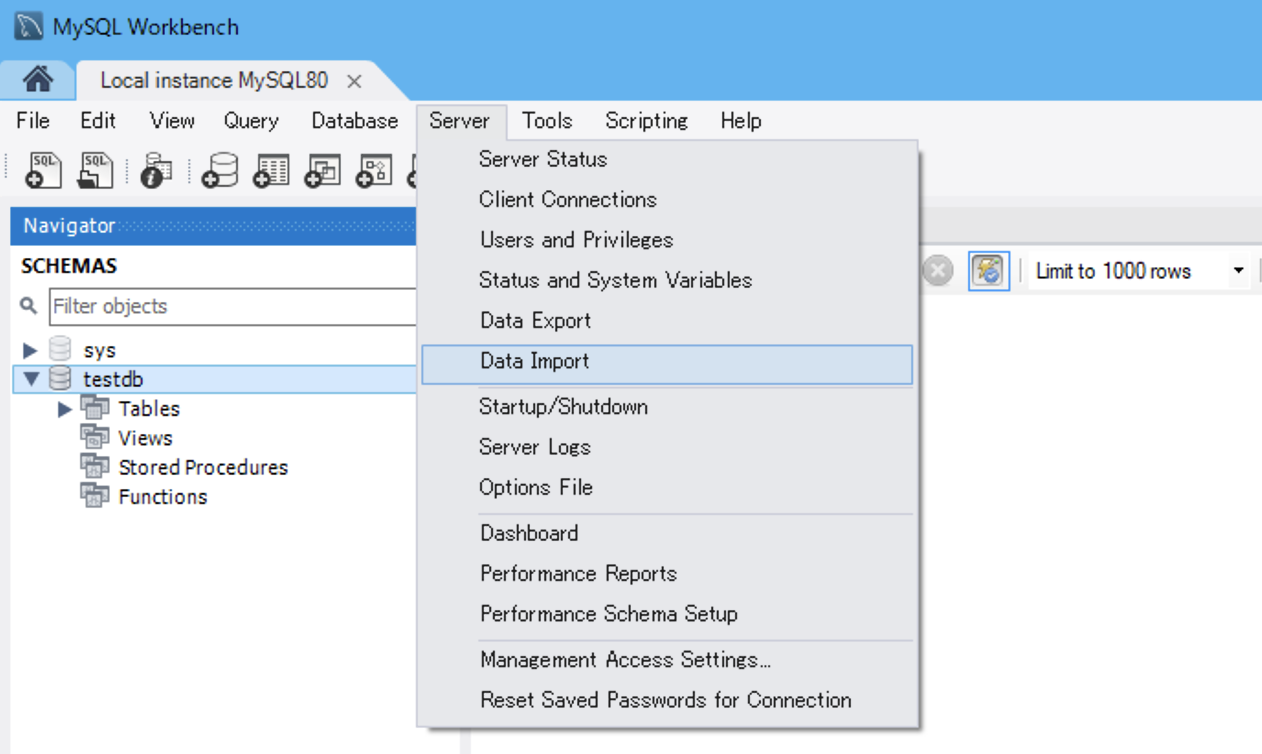Open the File menu
Viewport: 1262px width, 754px height.
pyautogui.click(x=33, y=121)
